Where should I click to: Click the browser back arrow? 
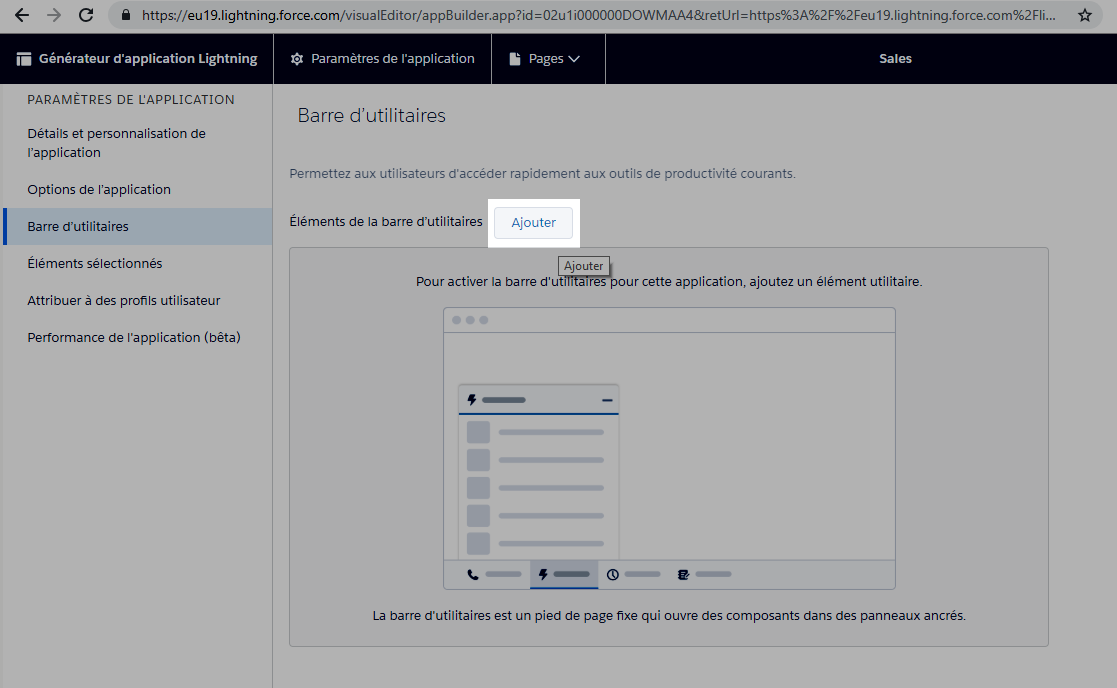21,15
